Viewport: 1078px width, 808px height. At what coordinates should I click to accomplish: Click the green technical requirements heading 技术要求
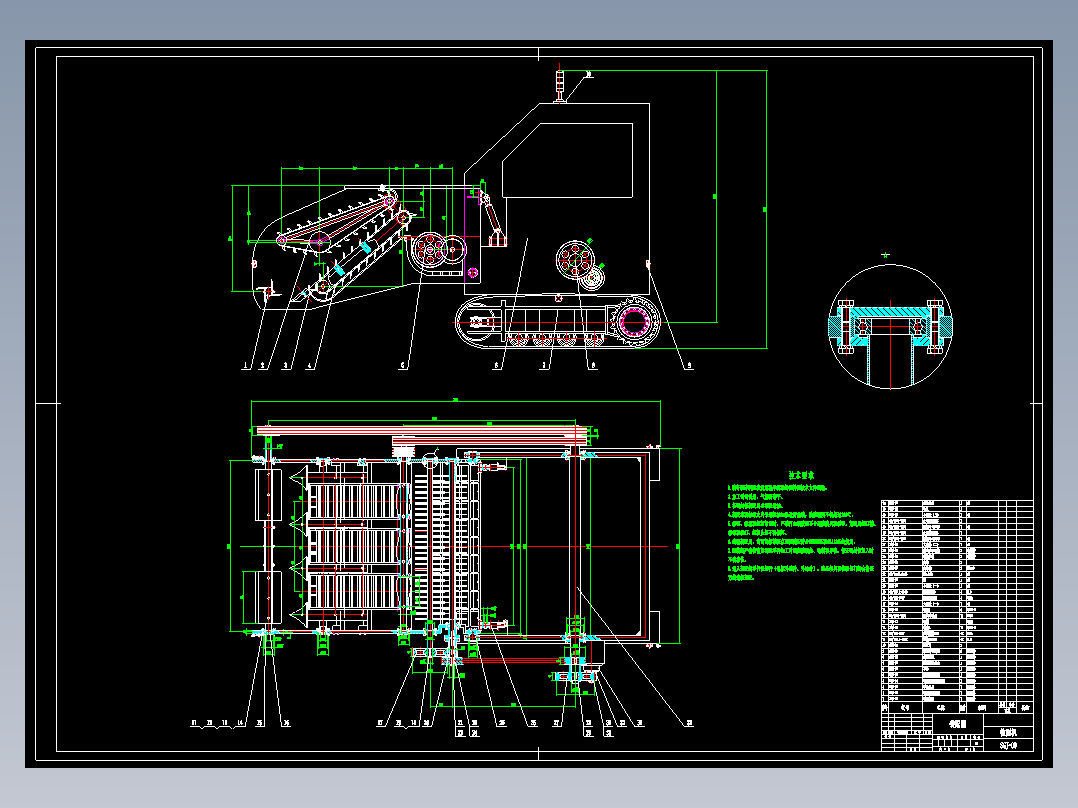(x=801, y=475)
